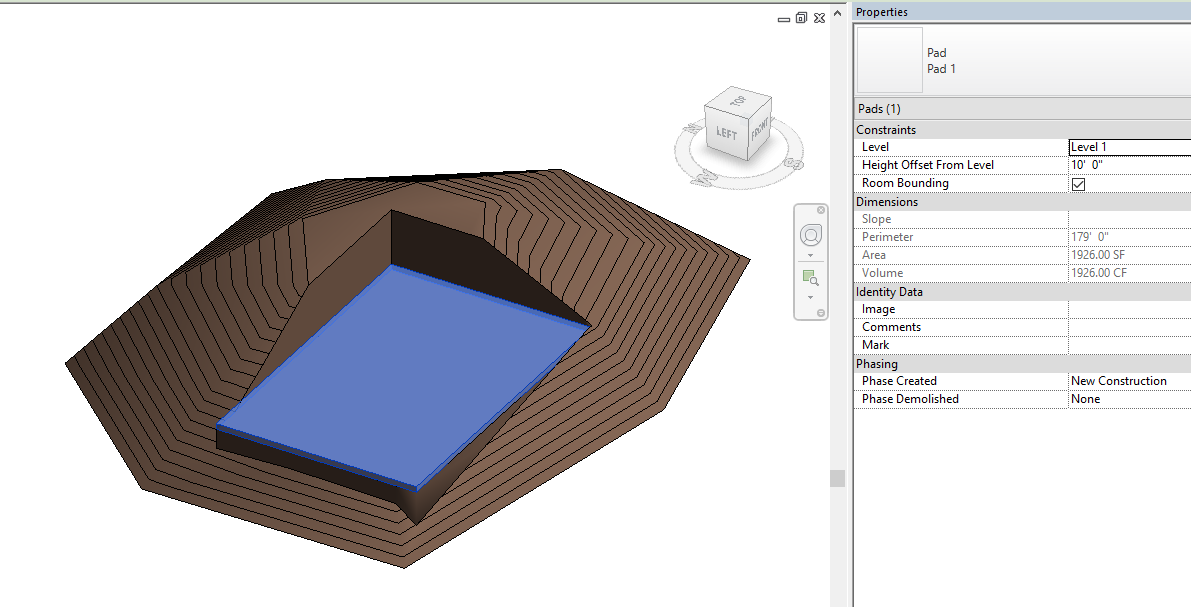1191x607 pixels.
Task: Click the Image value field
Action: click(1129, 309)
